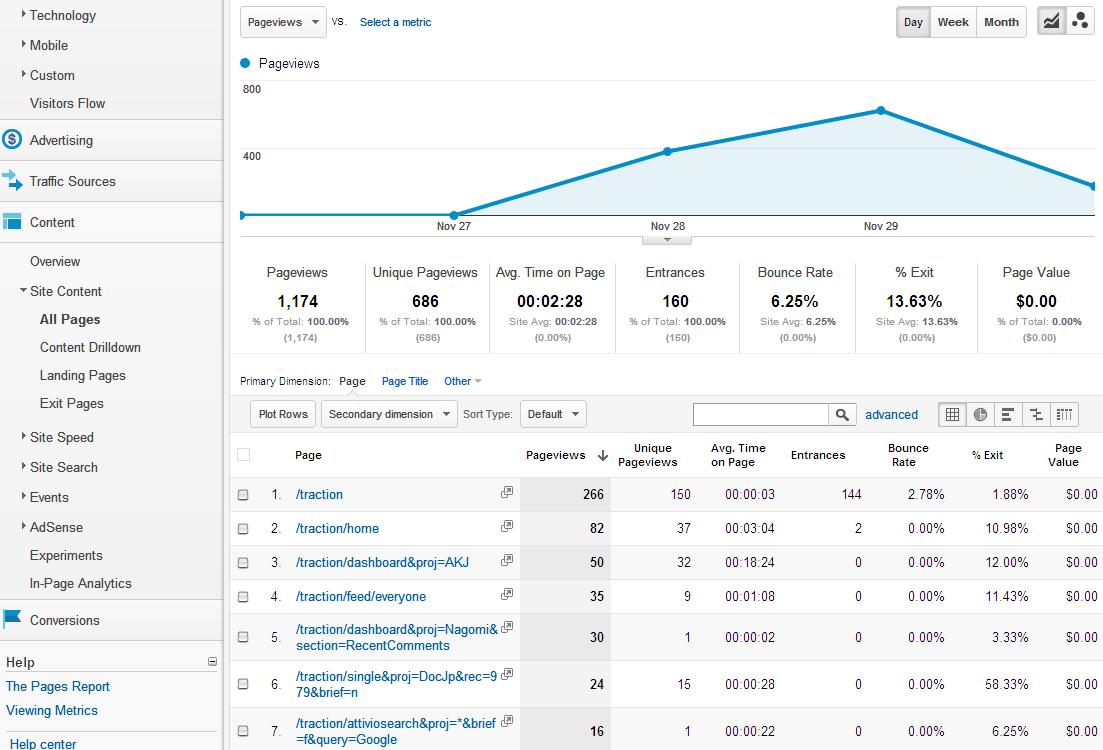Expand the Mobile menu item

(49, 45)
